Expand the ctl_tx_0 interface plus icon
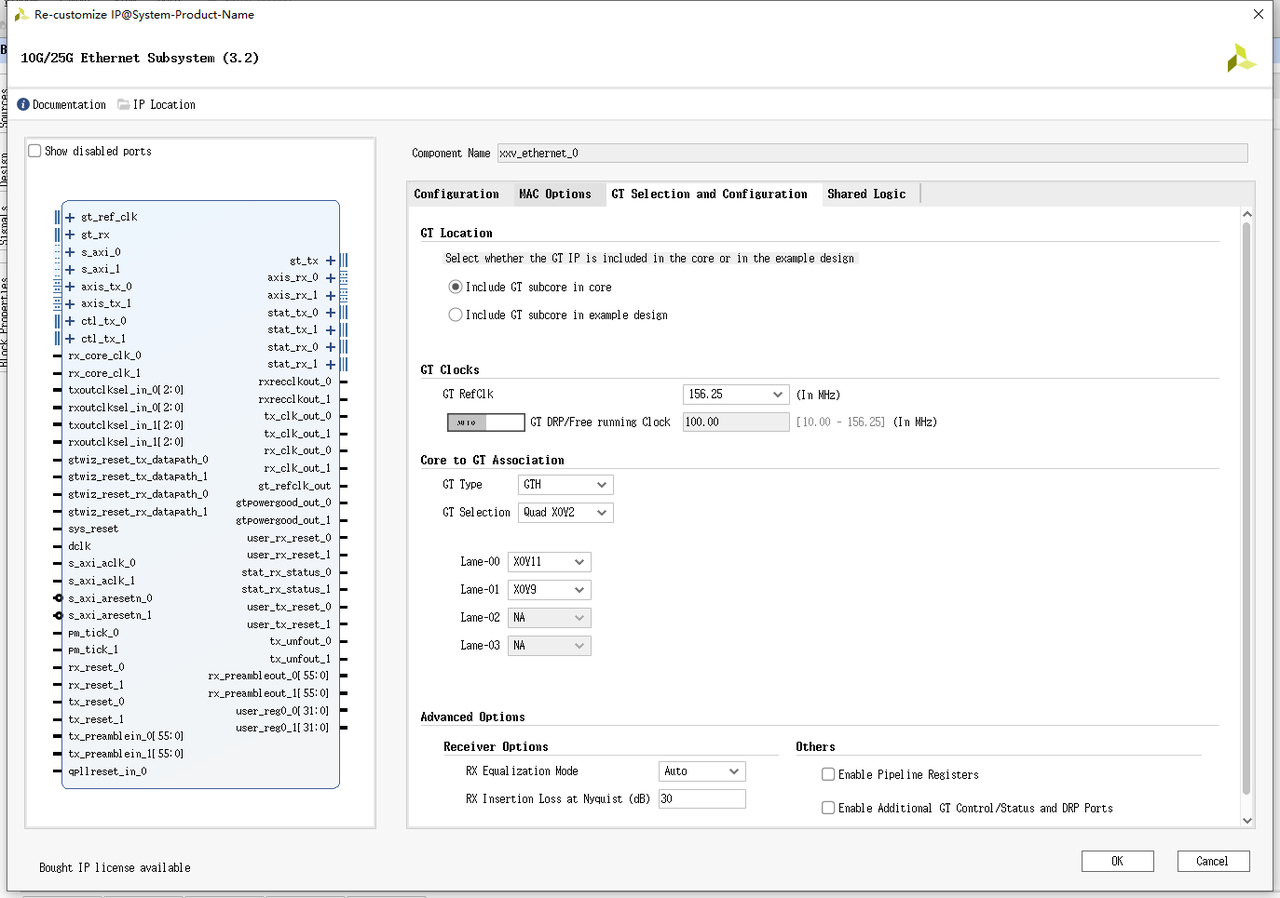This screenshot has width=1280, height=898. tap(70, 321)
